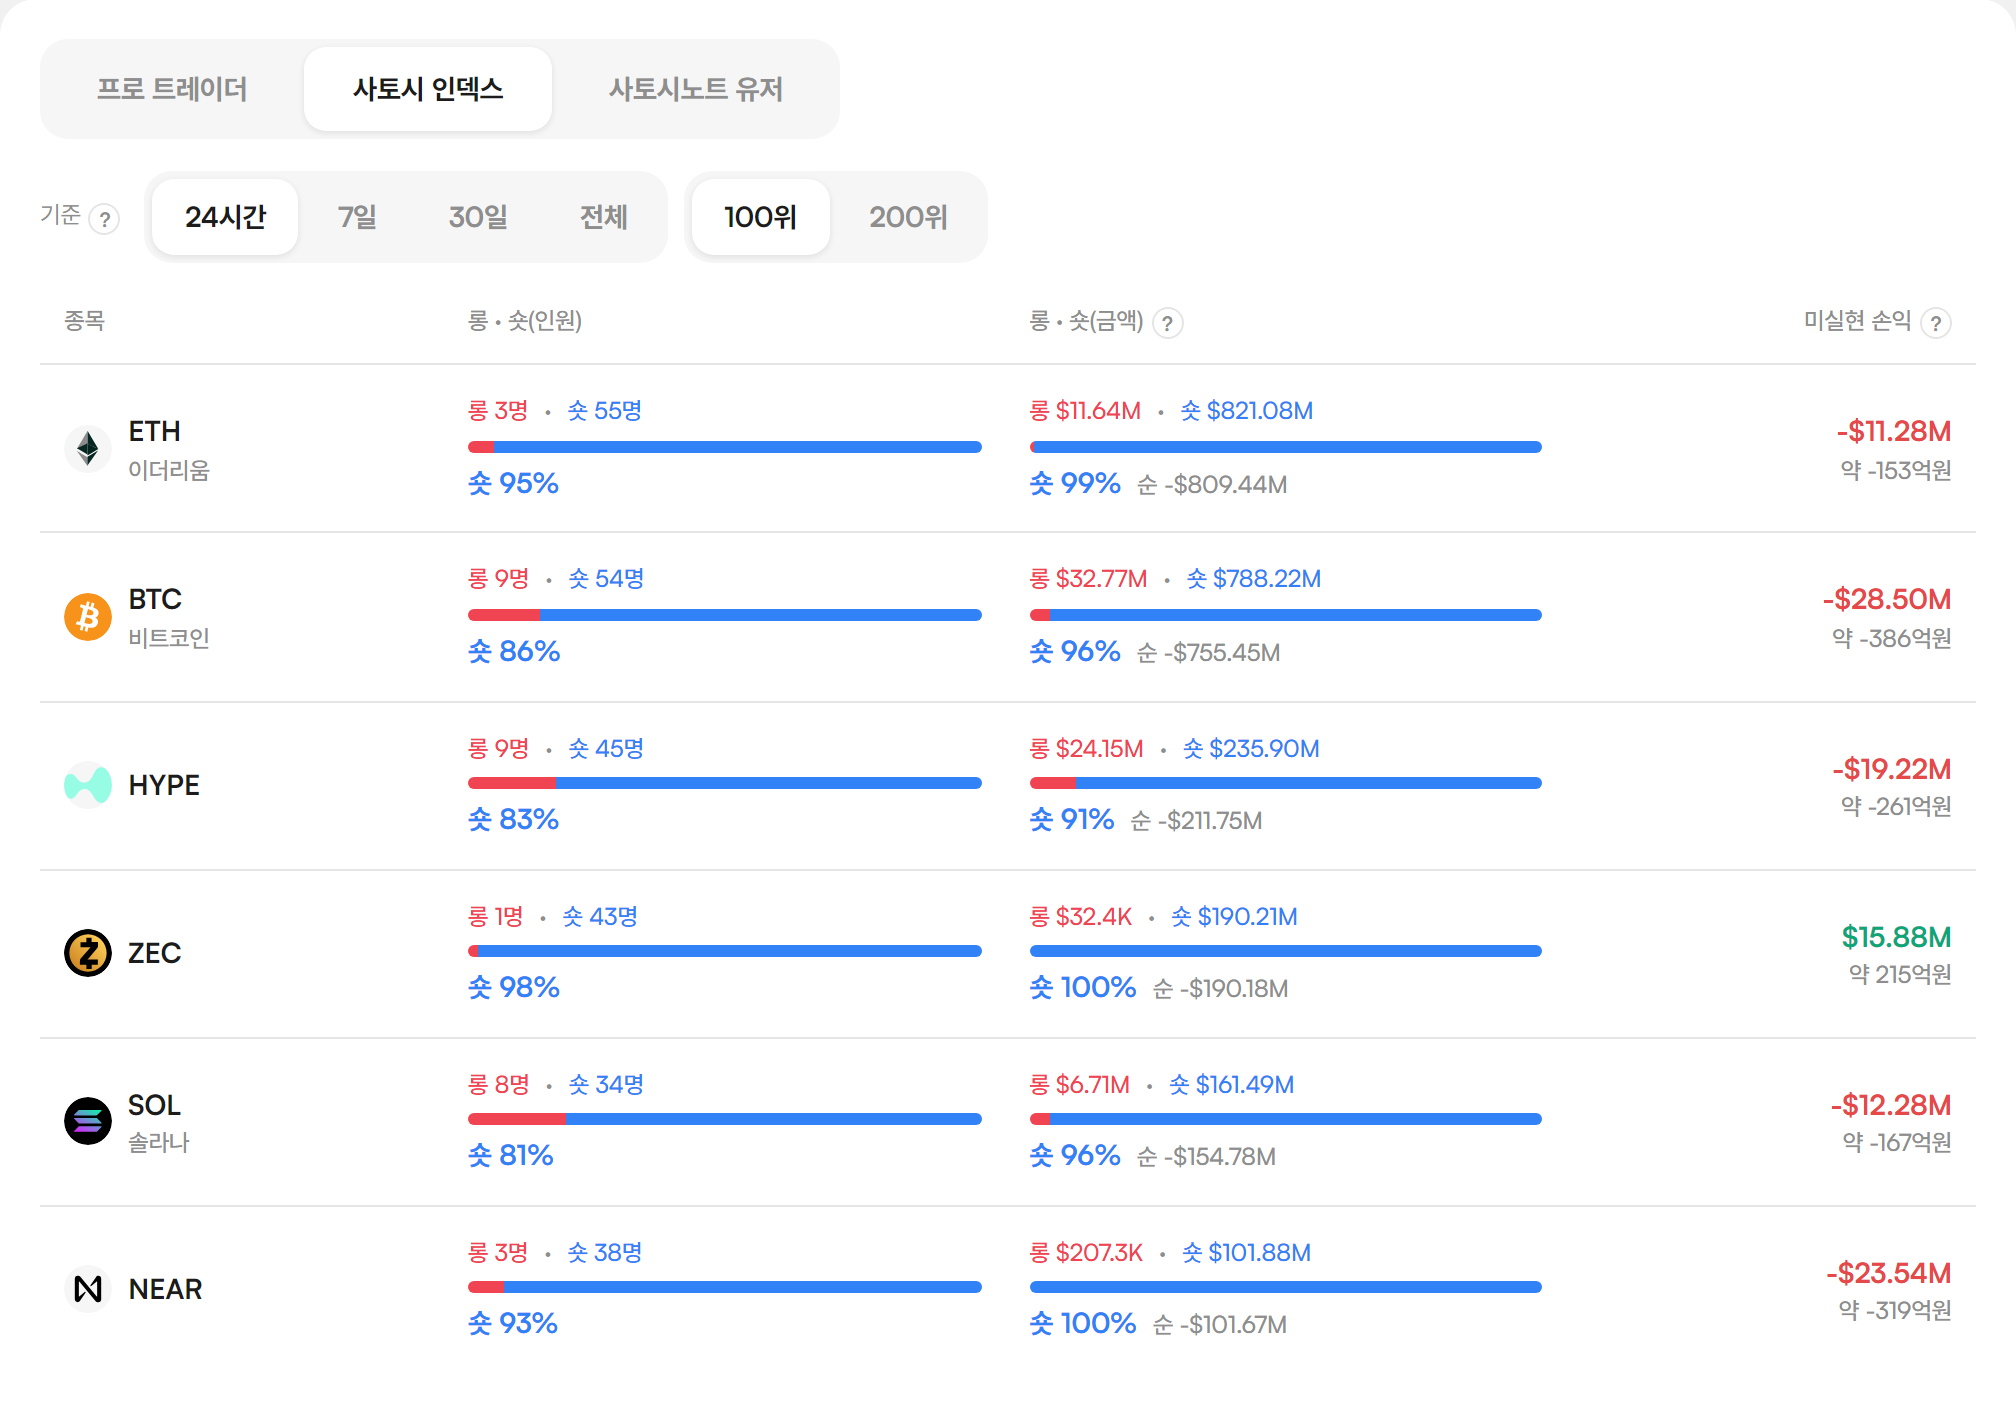Click the Bitcoin orange logo icon
2016x1422 pixels.
(x=88, y=616)
